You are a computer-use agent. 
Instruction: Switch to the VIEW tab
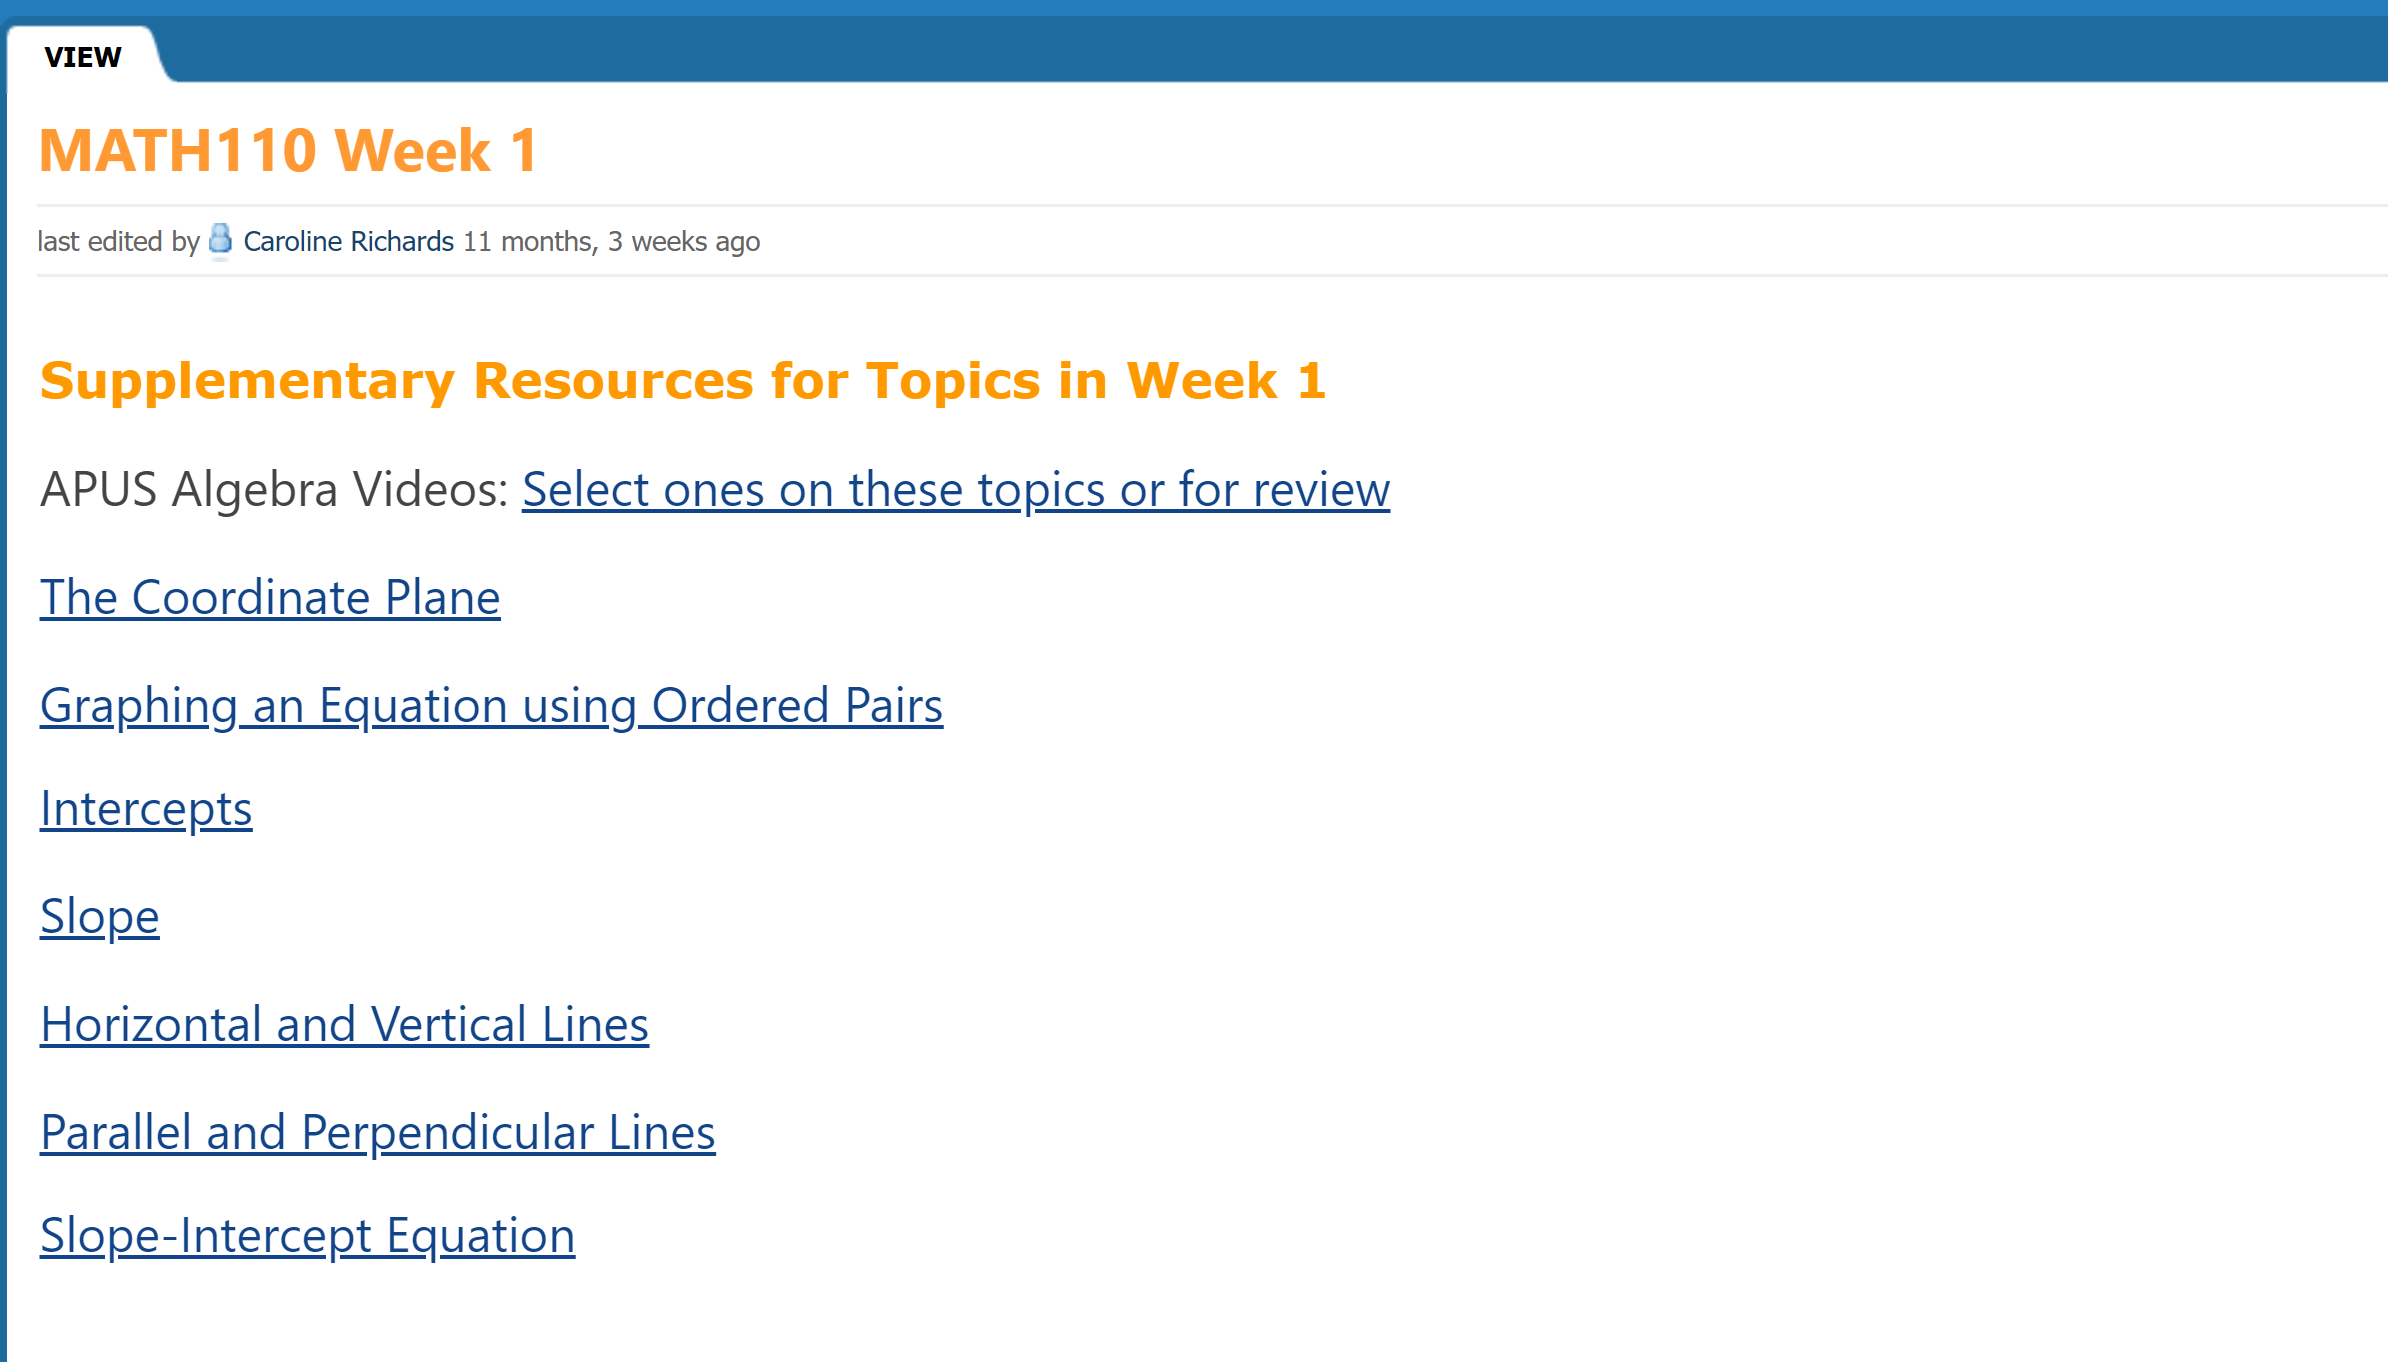83,57
